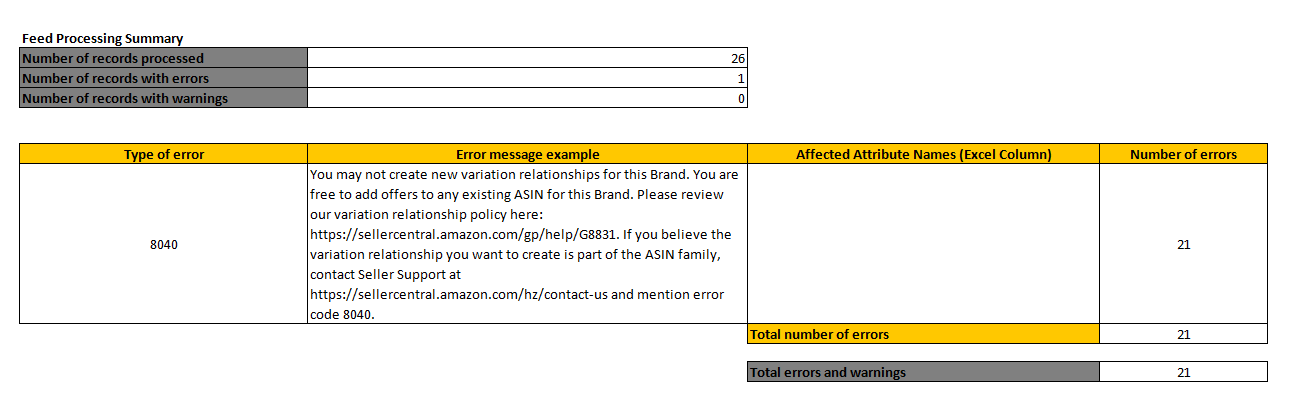Image resolution: width=1290 pixels, height=407 pixels.
Task: Click the Number of records with errors label
Action: 164,78
